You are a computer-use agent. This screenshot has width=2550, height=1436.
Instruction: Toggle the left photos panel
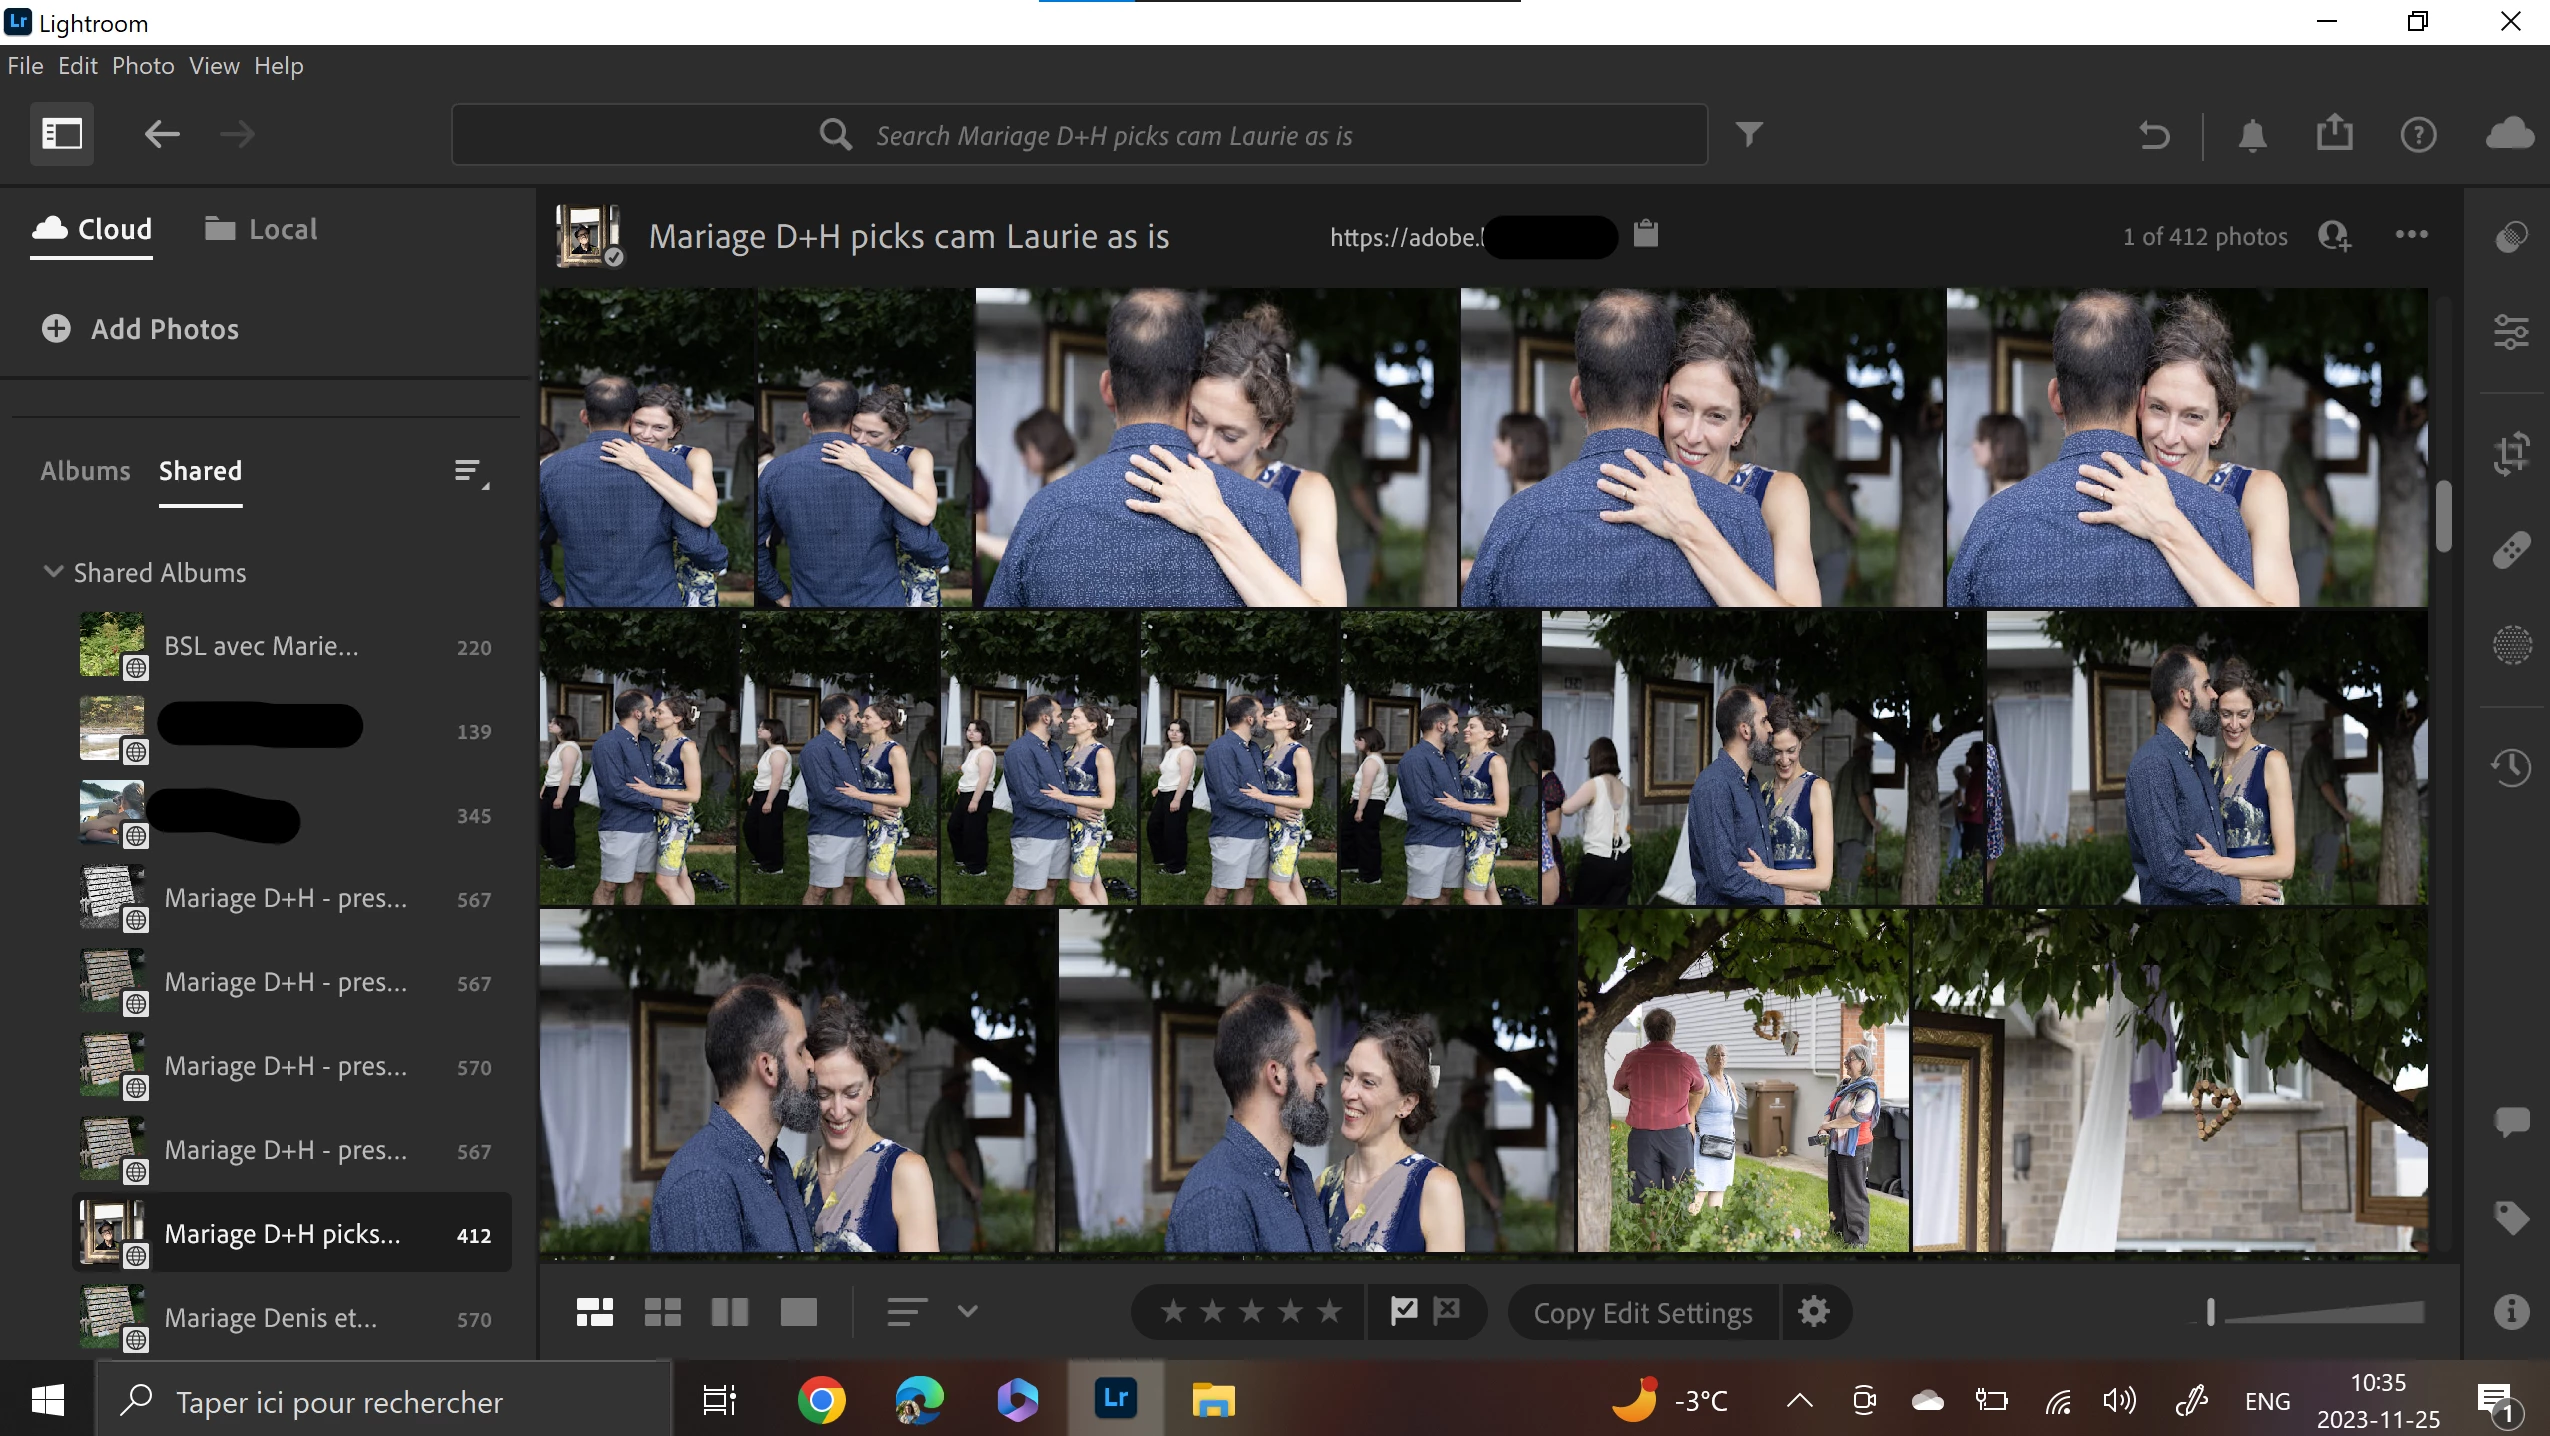tap(62, 134)
